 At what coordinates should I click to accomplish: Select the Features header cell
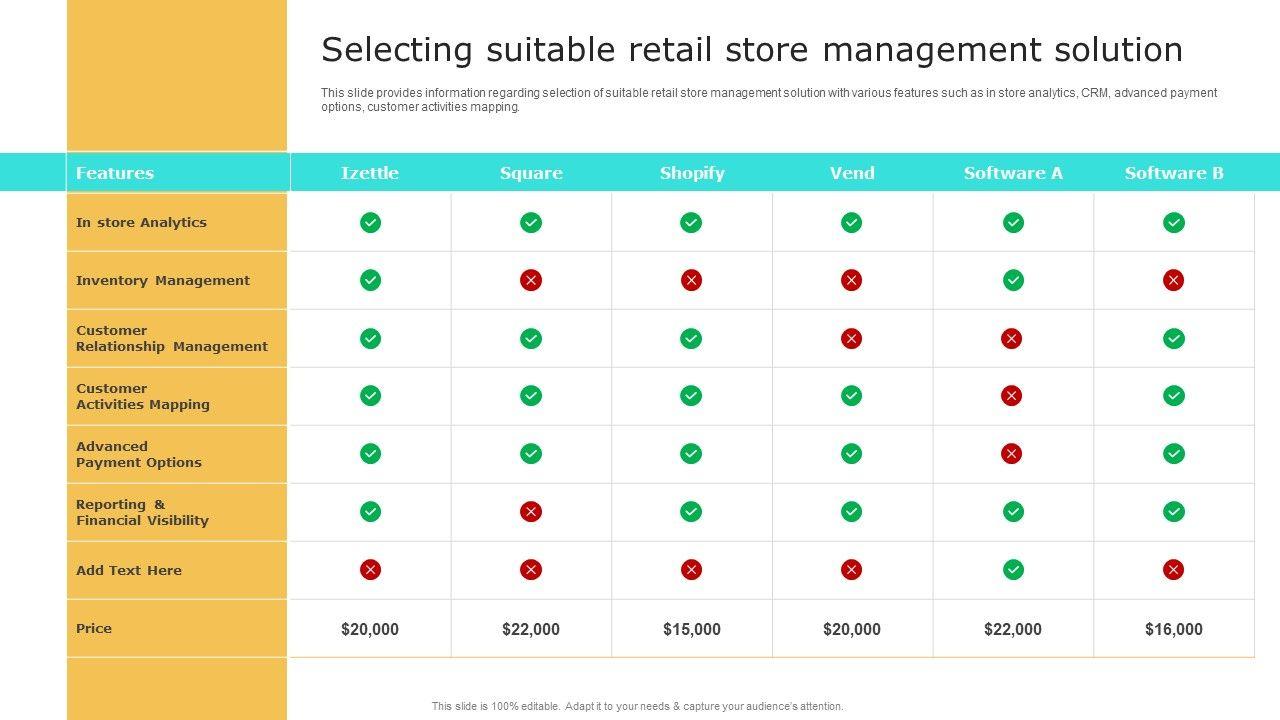(115, 173)
